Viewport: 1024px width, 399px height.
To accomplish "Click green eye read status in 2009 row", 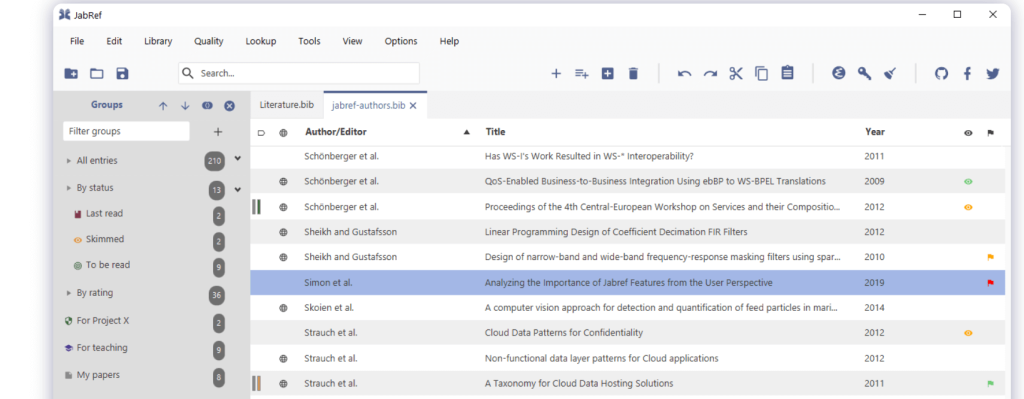I will pos(968,182).
